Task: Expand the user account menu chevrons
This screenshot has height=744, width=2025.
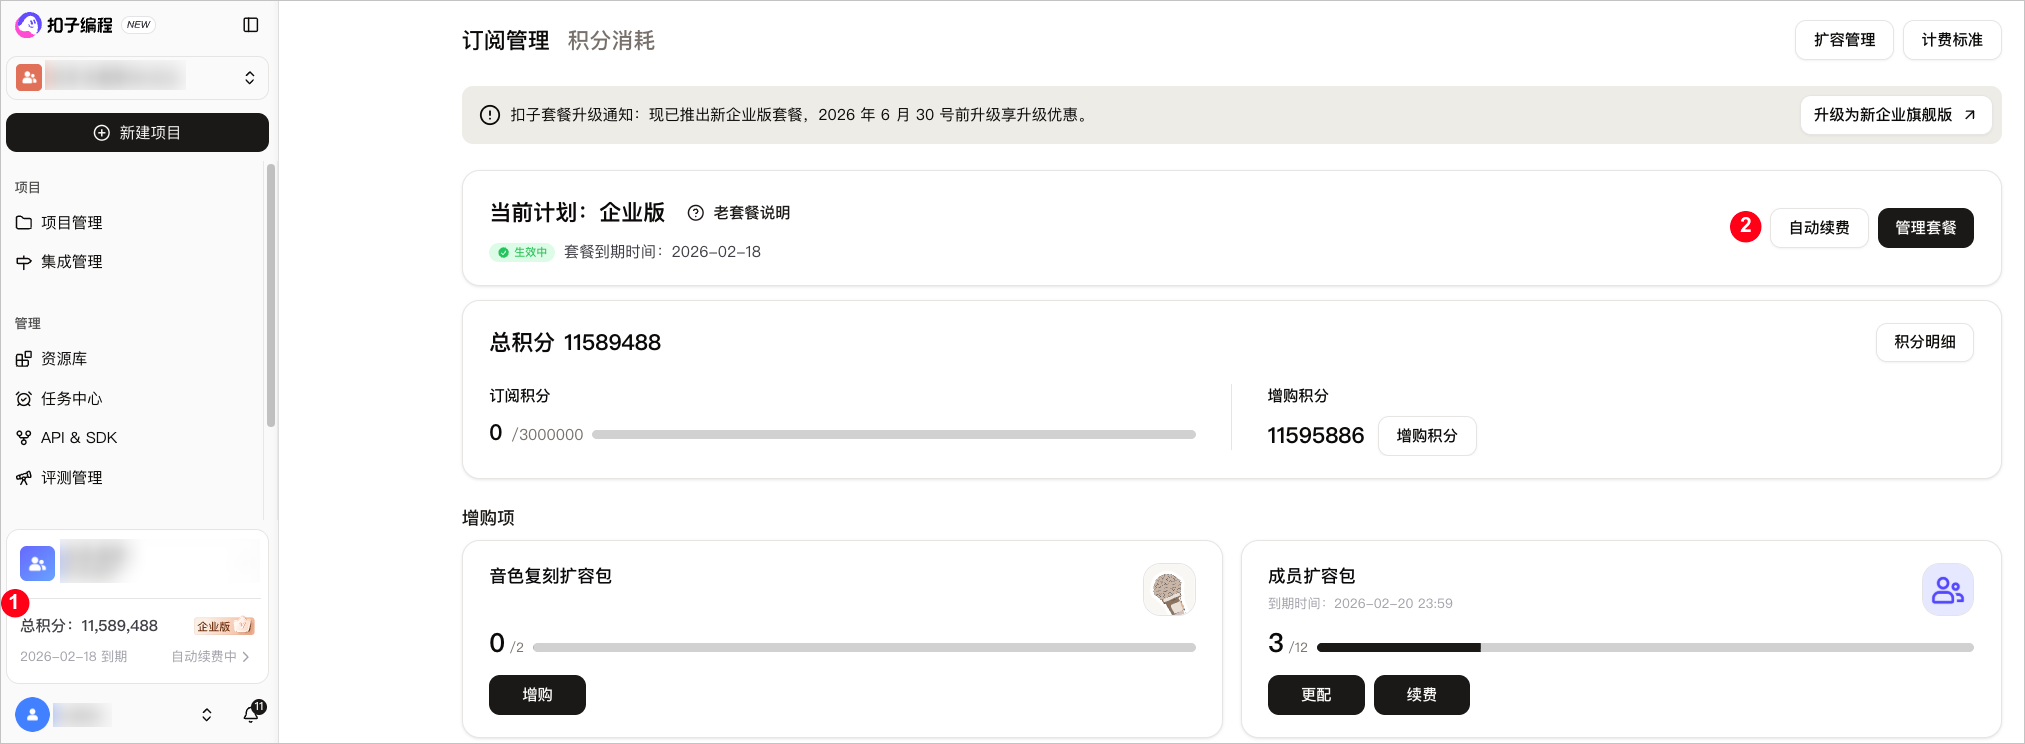Action: pos(207,714)
